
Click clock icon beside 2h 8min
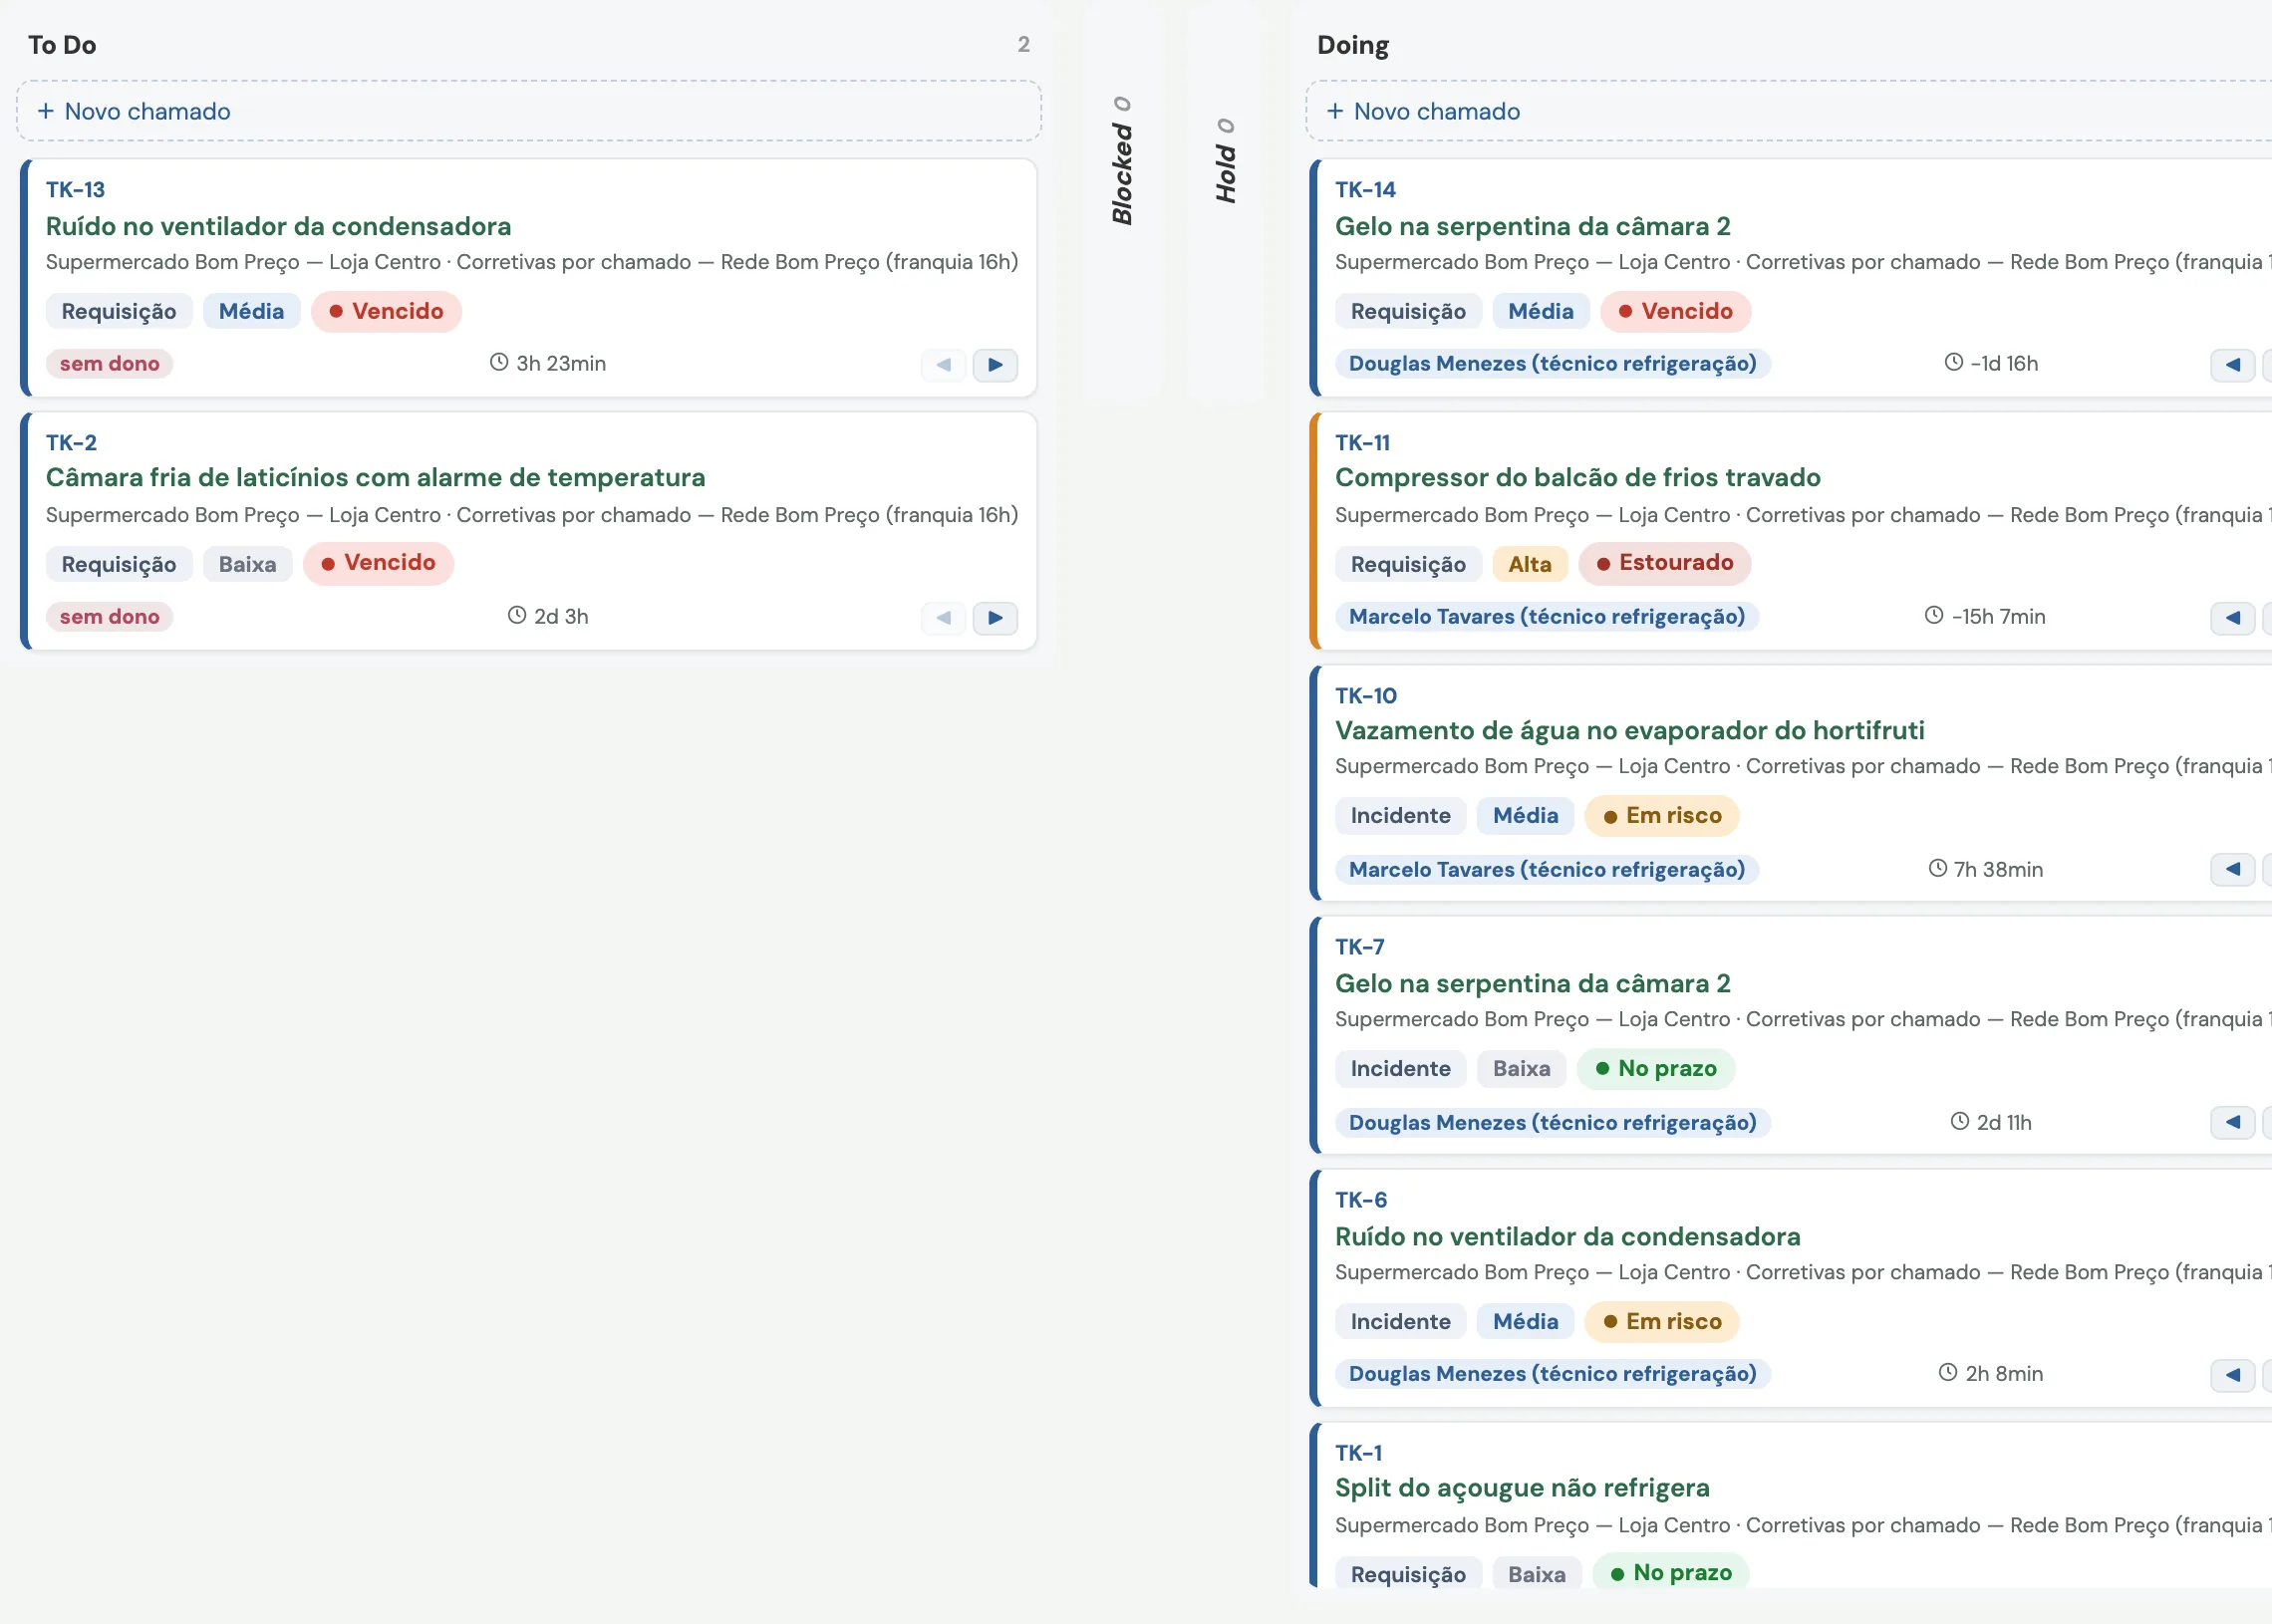pyautogui.click(x=1947, y=1372)
